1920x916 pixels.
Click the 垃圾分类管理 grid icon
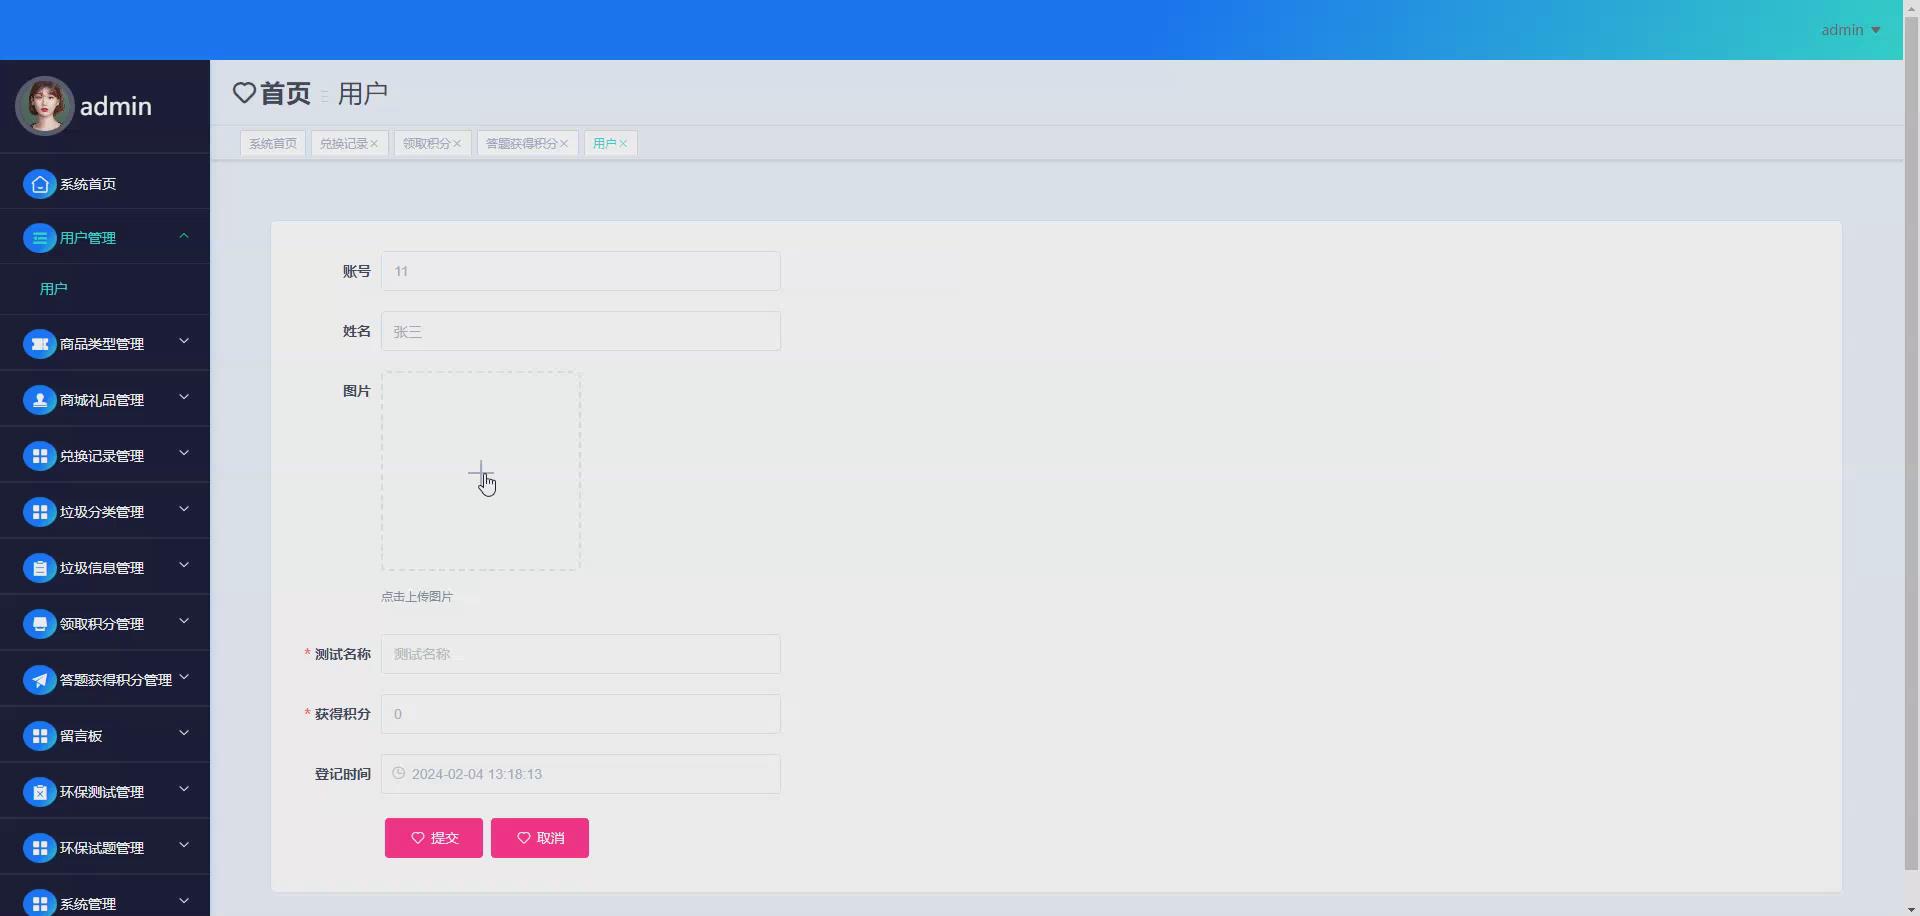(40, 512)
